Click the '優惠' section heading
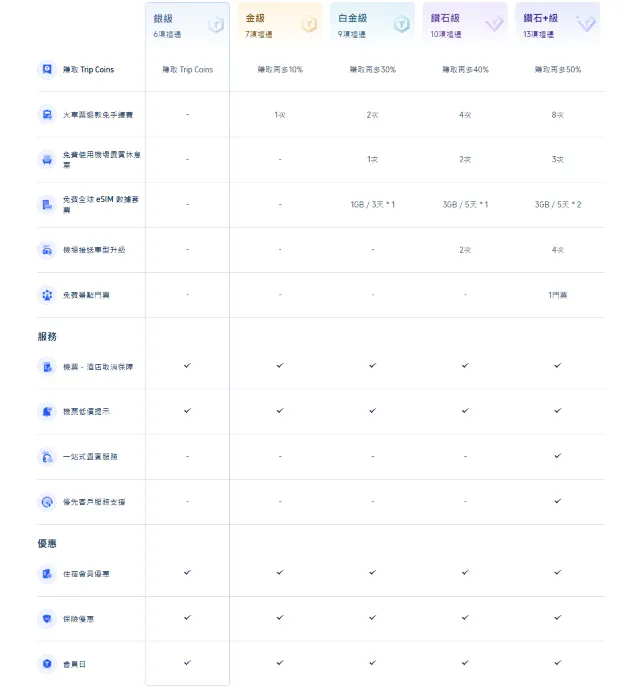This screenshot has height=692, width=640. pos(47,544)
